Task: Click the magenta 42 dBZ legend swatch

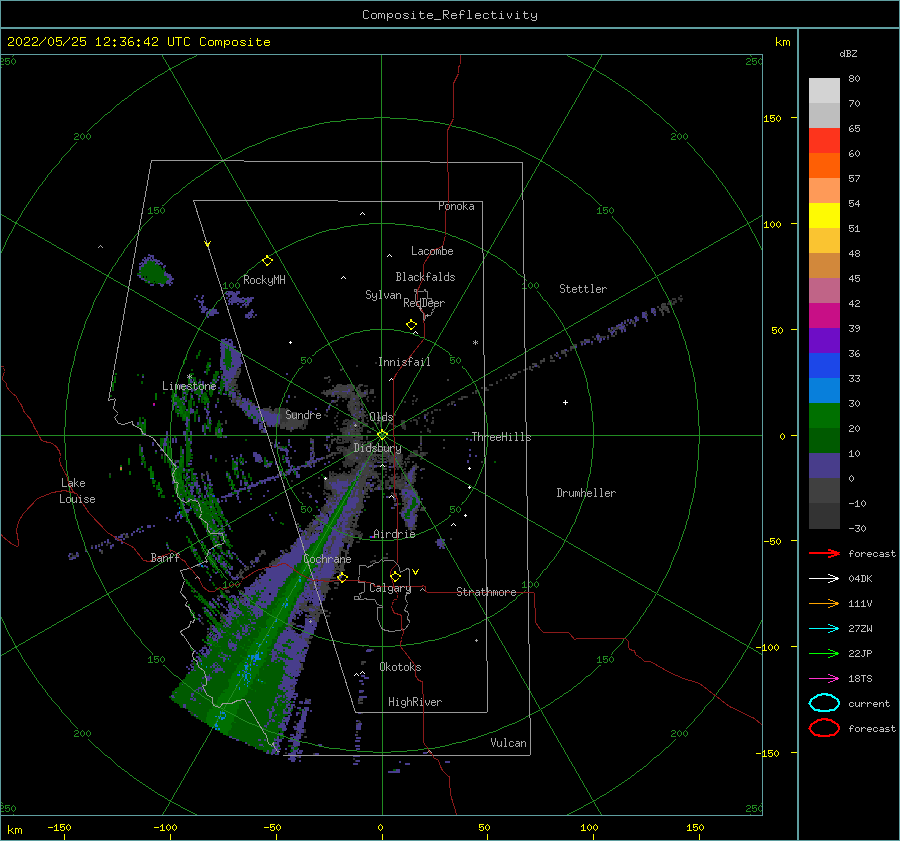Action: click(x=824, y=315)
